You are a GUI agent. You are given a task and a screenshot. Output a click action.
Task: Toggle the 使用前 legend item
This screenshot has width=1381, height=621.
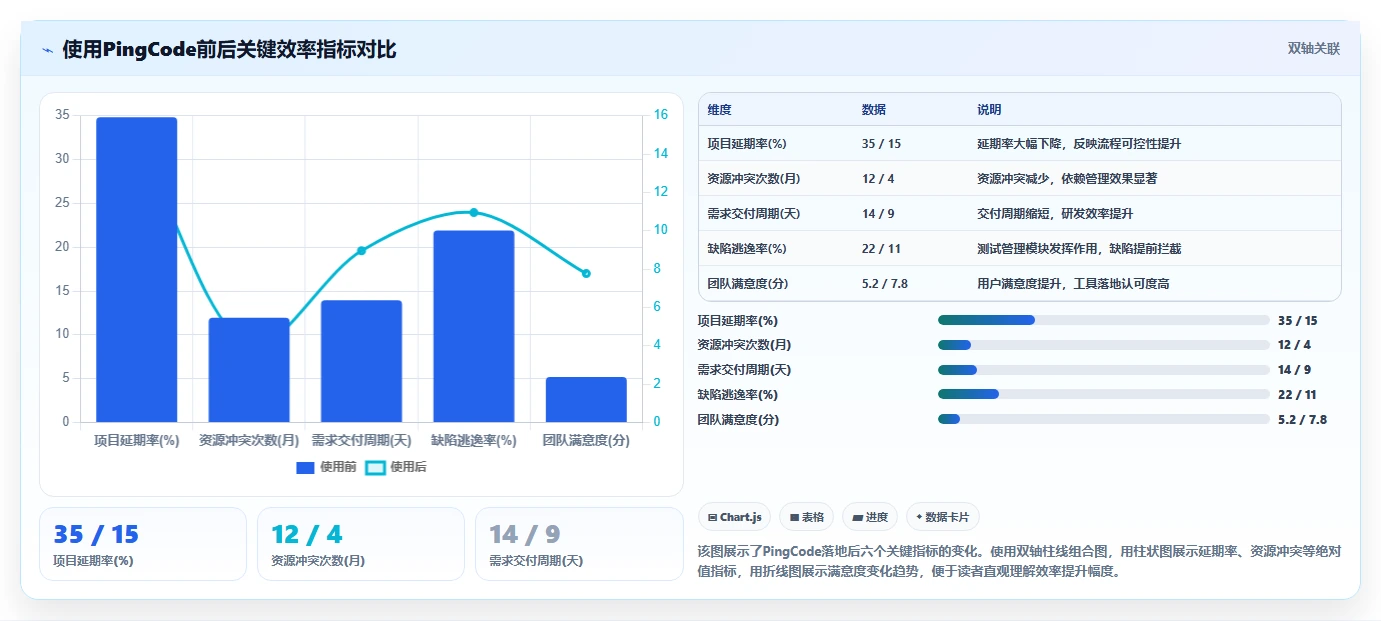tap(326, 467)
